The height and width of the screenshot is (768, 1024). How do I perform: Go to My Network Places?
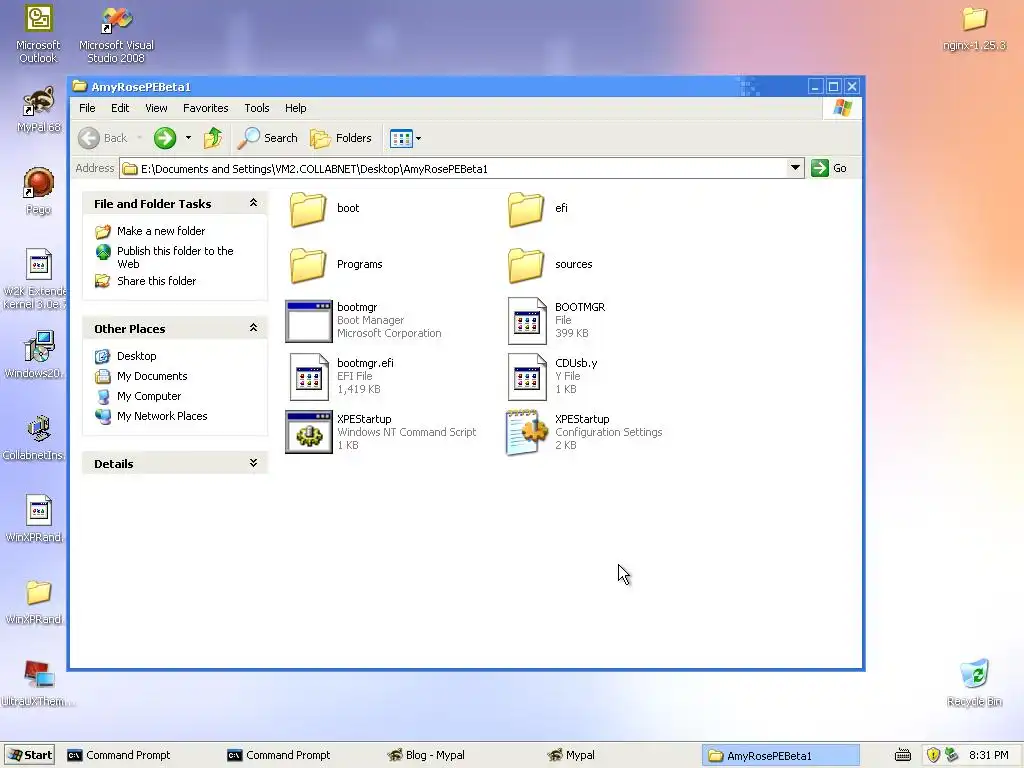coord(162,416)
